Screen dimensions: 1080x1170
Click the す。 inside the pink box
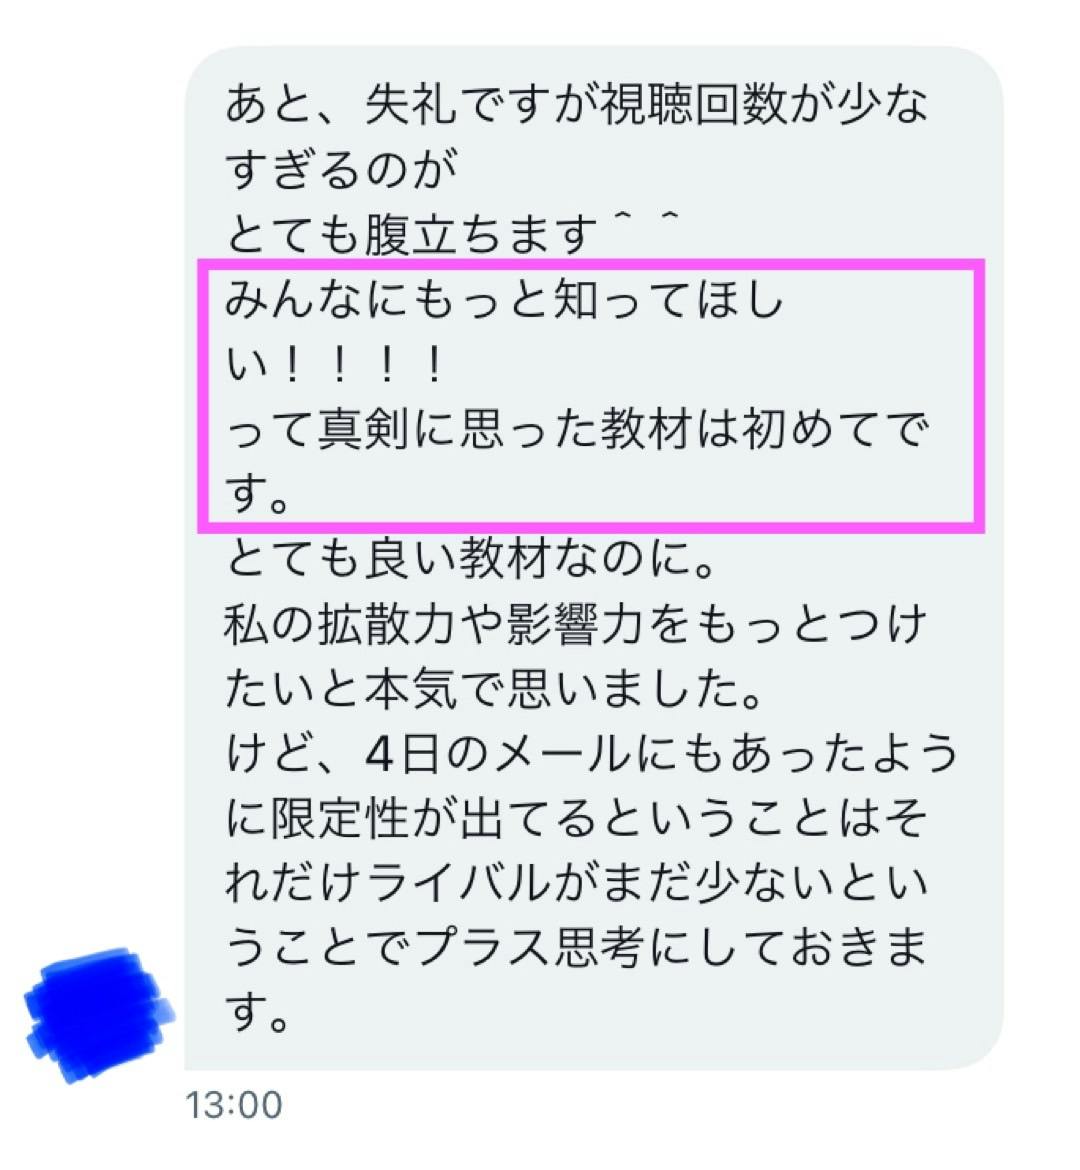pos(257,495)
